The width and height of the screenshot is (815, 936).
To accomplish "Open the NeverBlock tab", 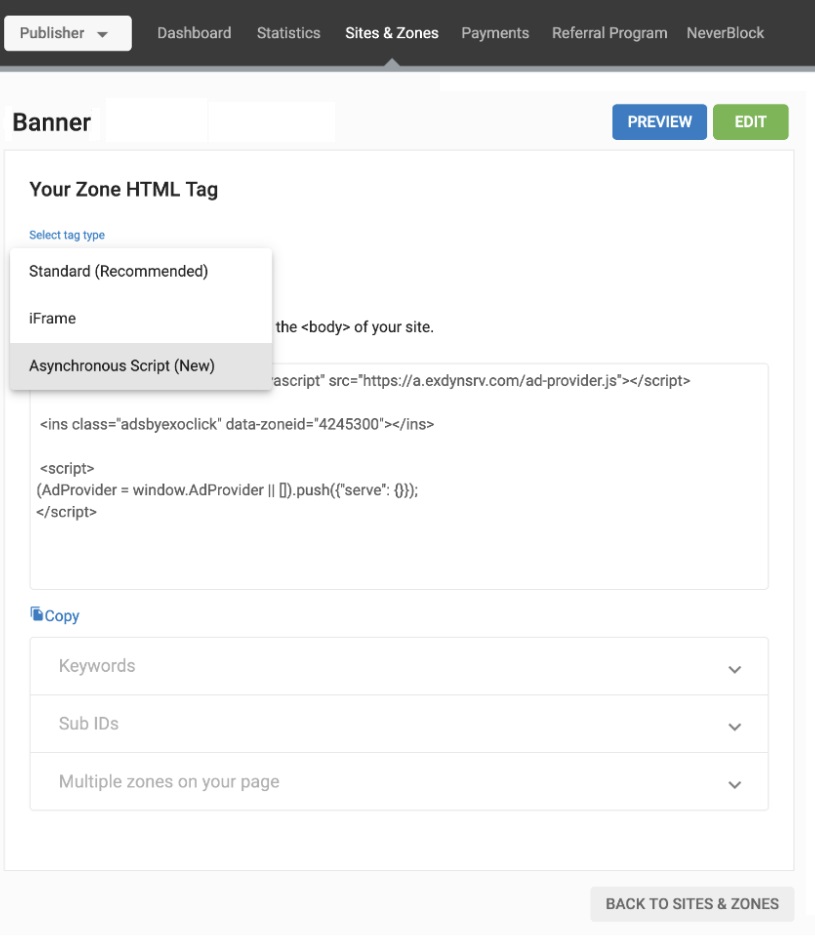I will point(725,33).
